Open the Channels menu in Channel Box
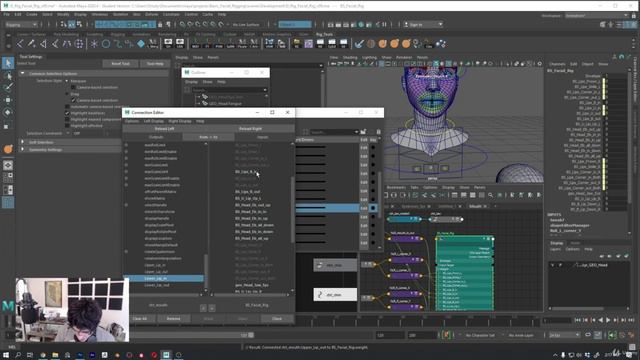Viewport: 640px width, 360px height. click(557, 64)
